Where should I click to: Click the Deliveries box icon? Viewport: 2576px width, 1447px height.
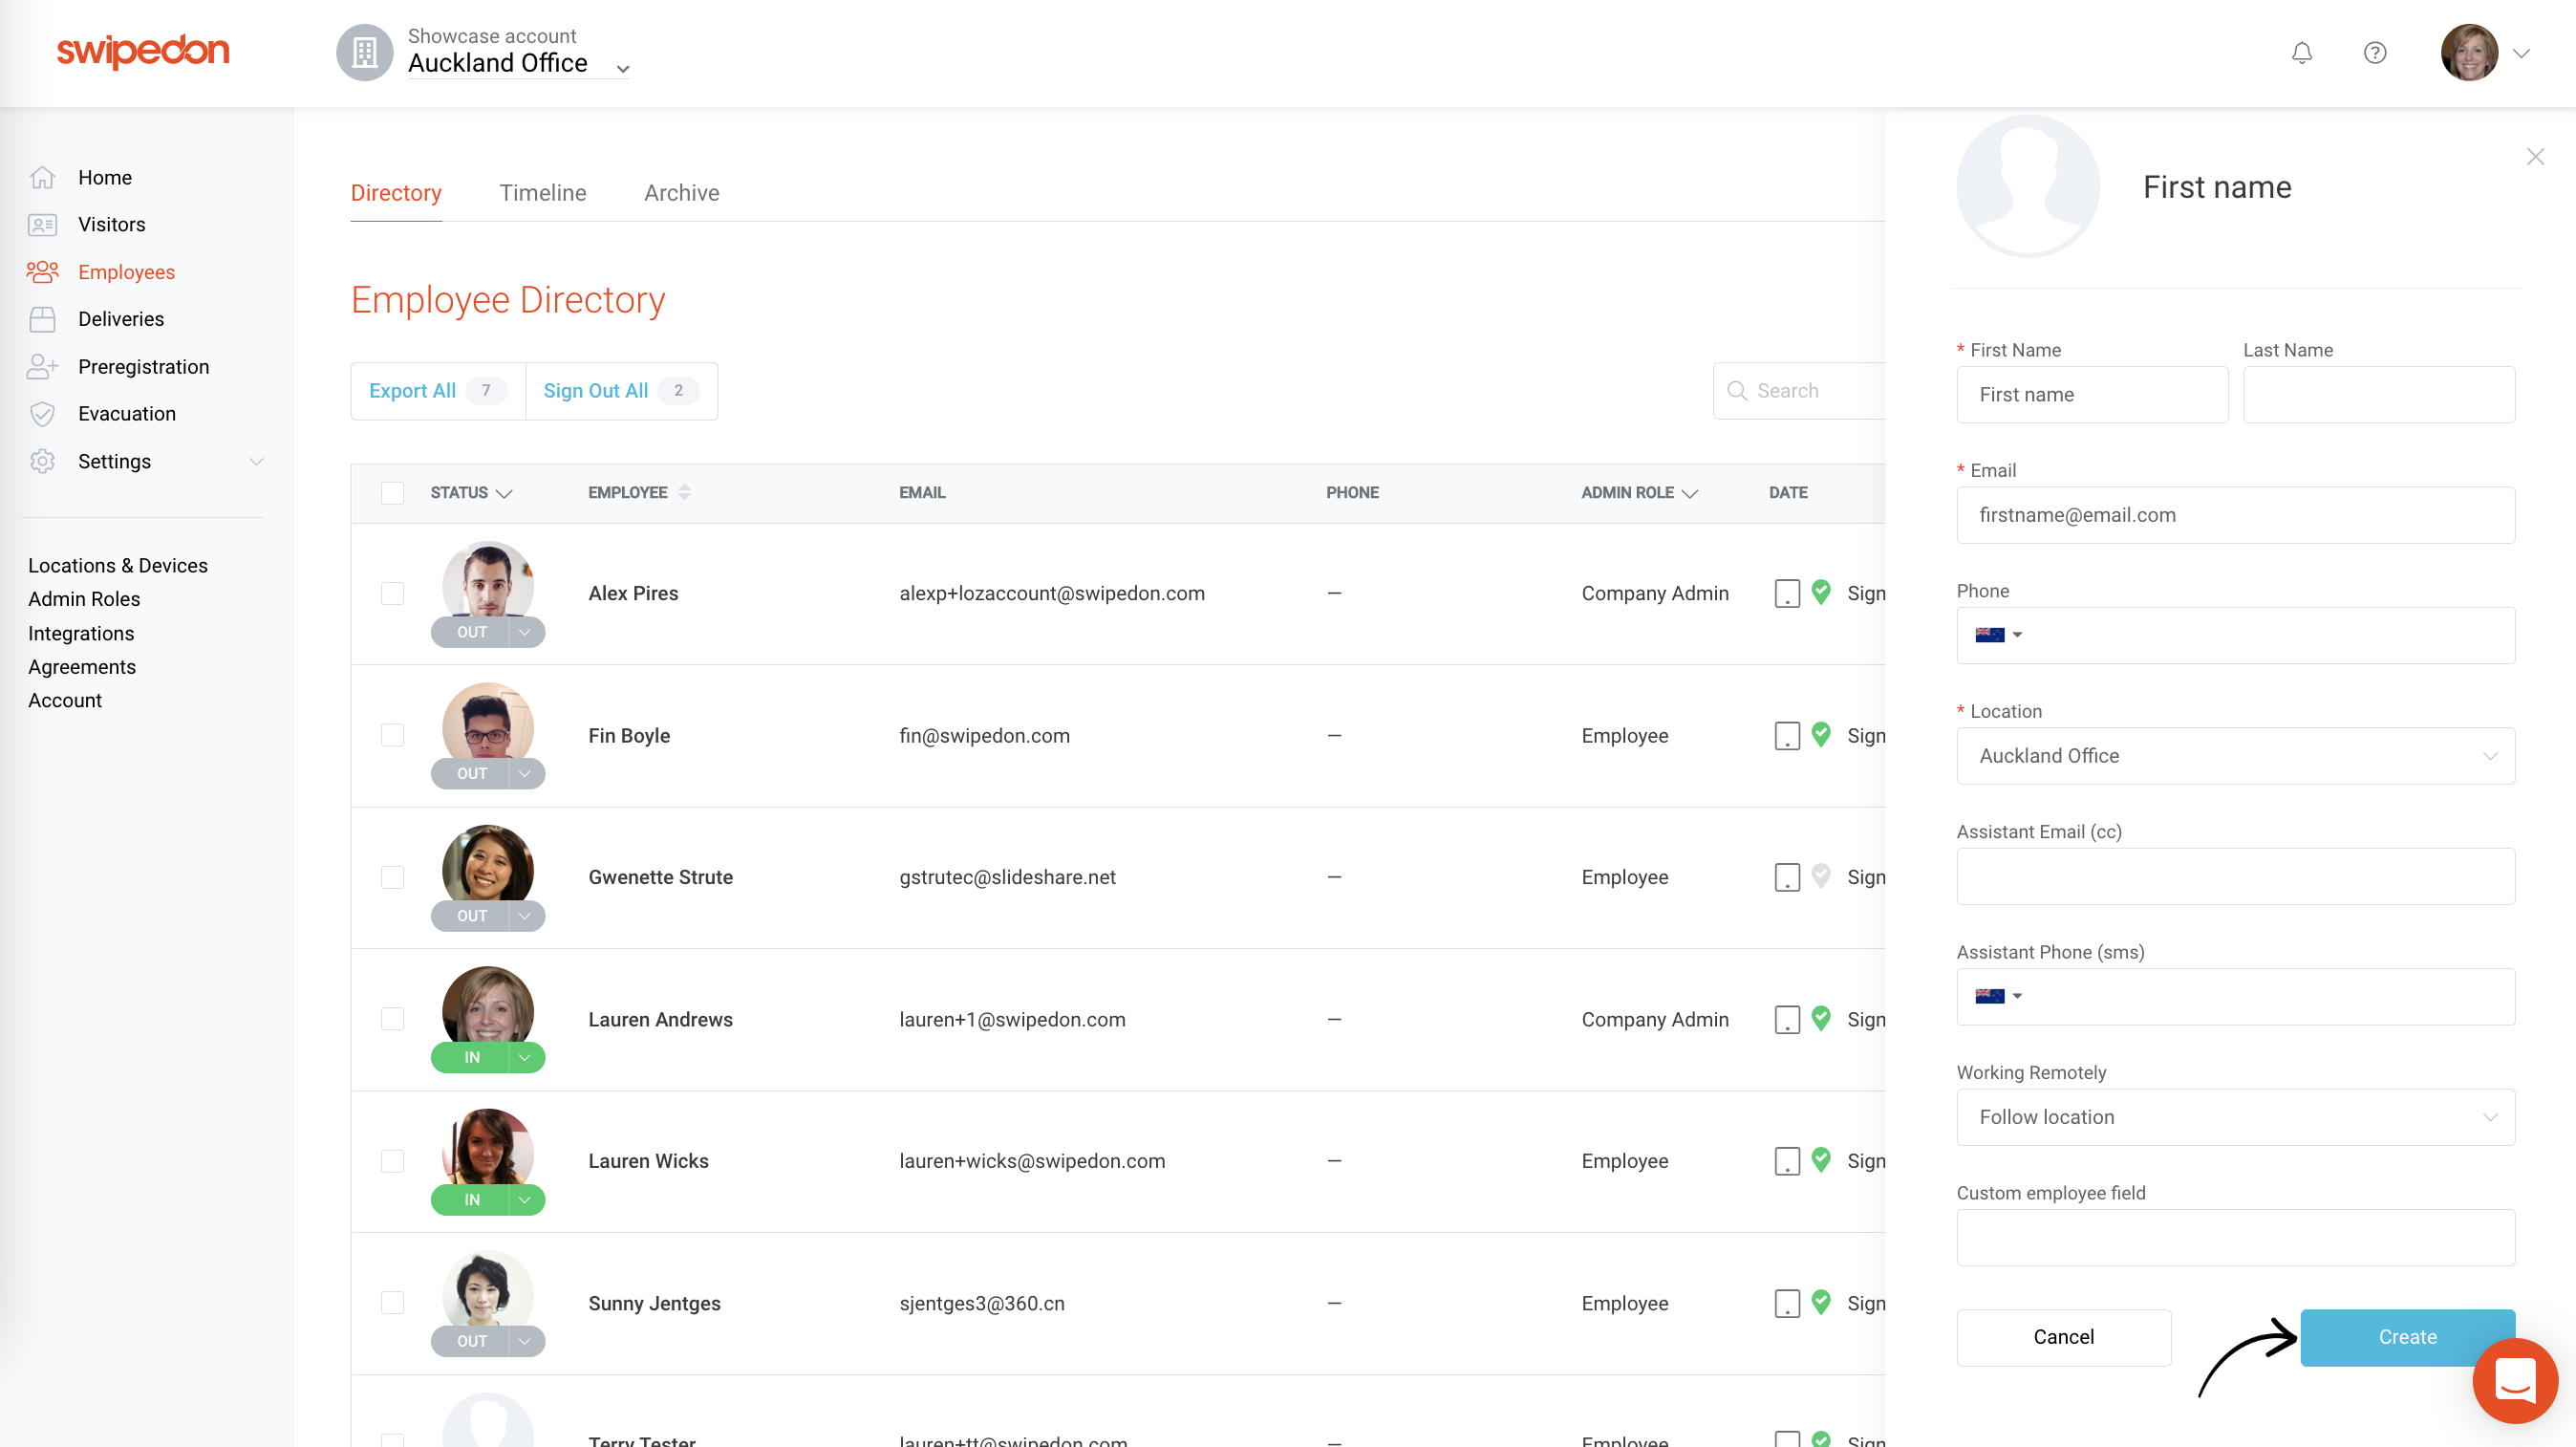point(42,319)
